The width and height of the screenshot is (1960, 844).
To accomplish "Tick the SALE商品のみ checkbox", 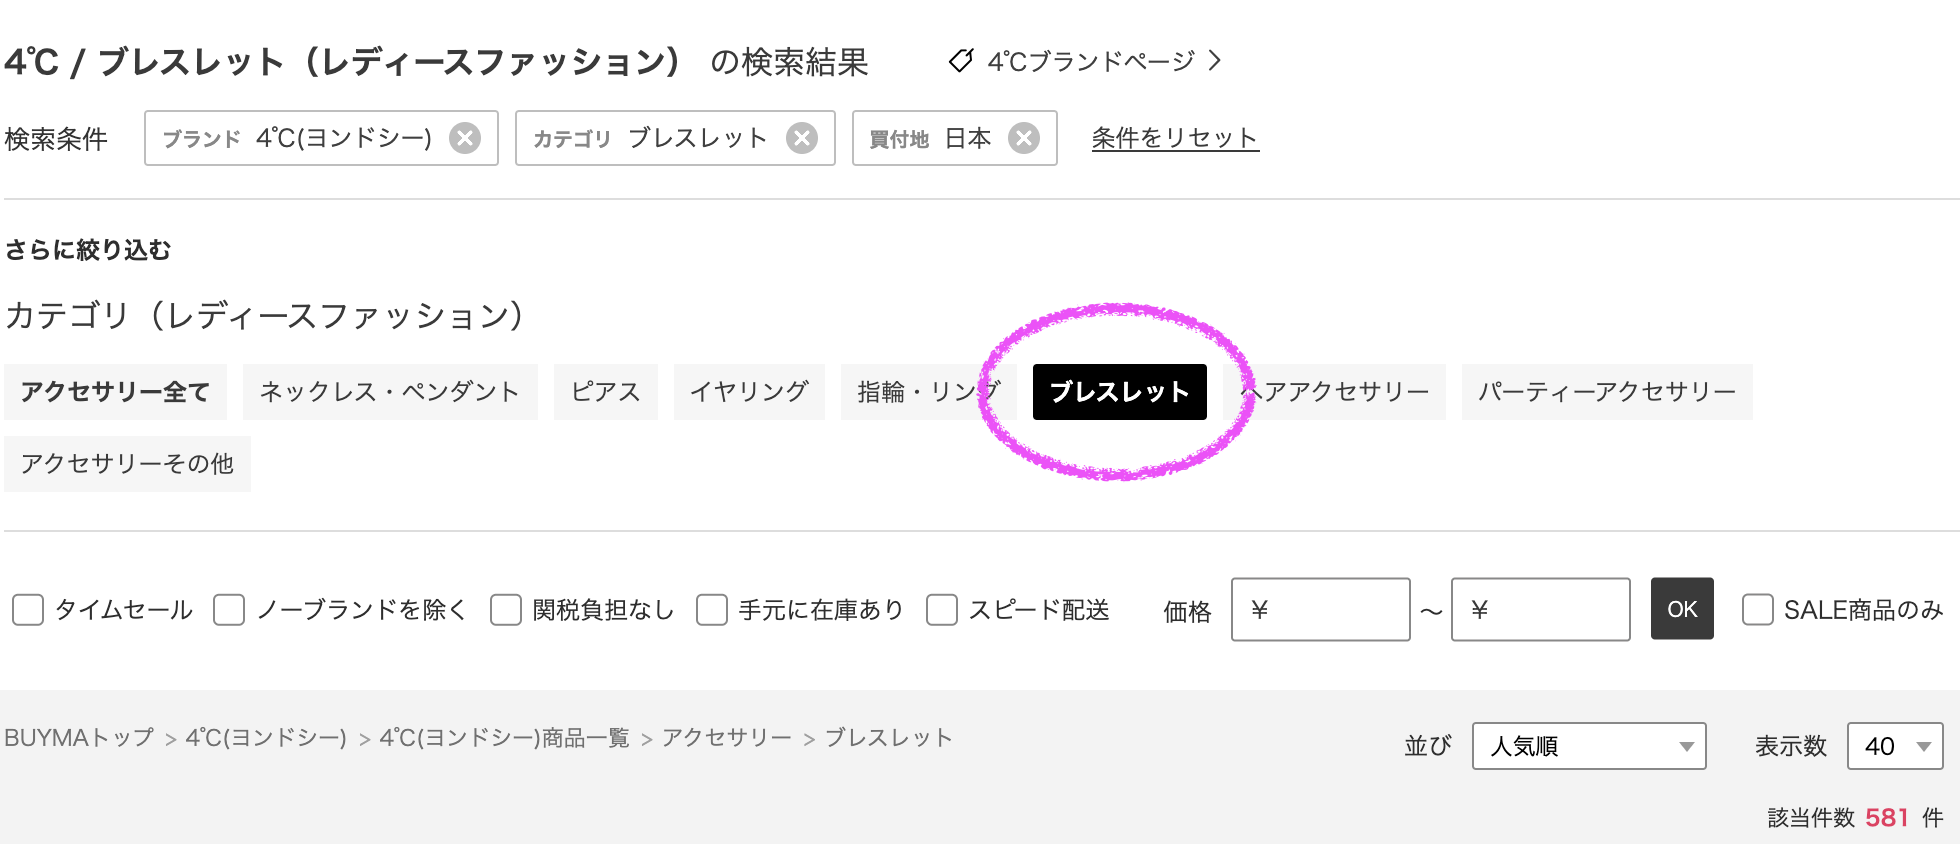I will coord(1758,610).
